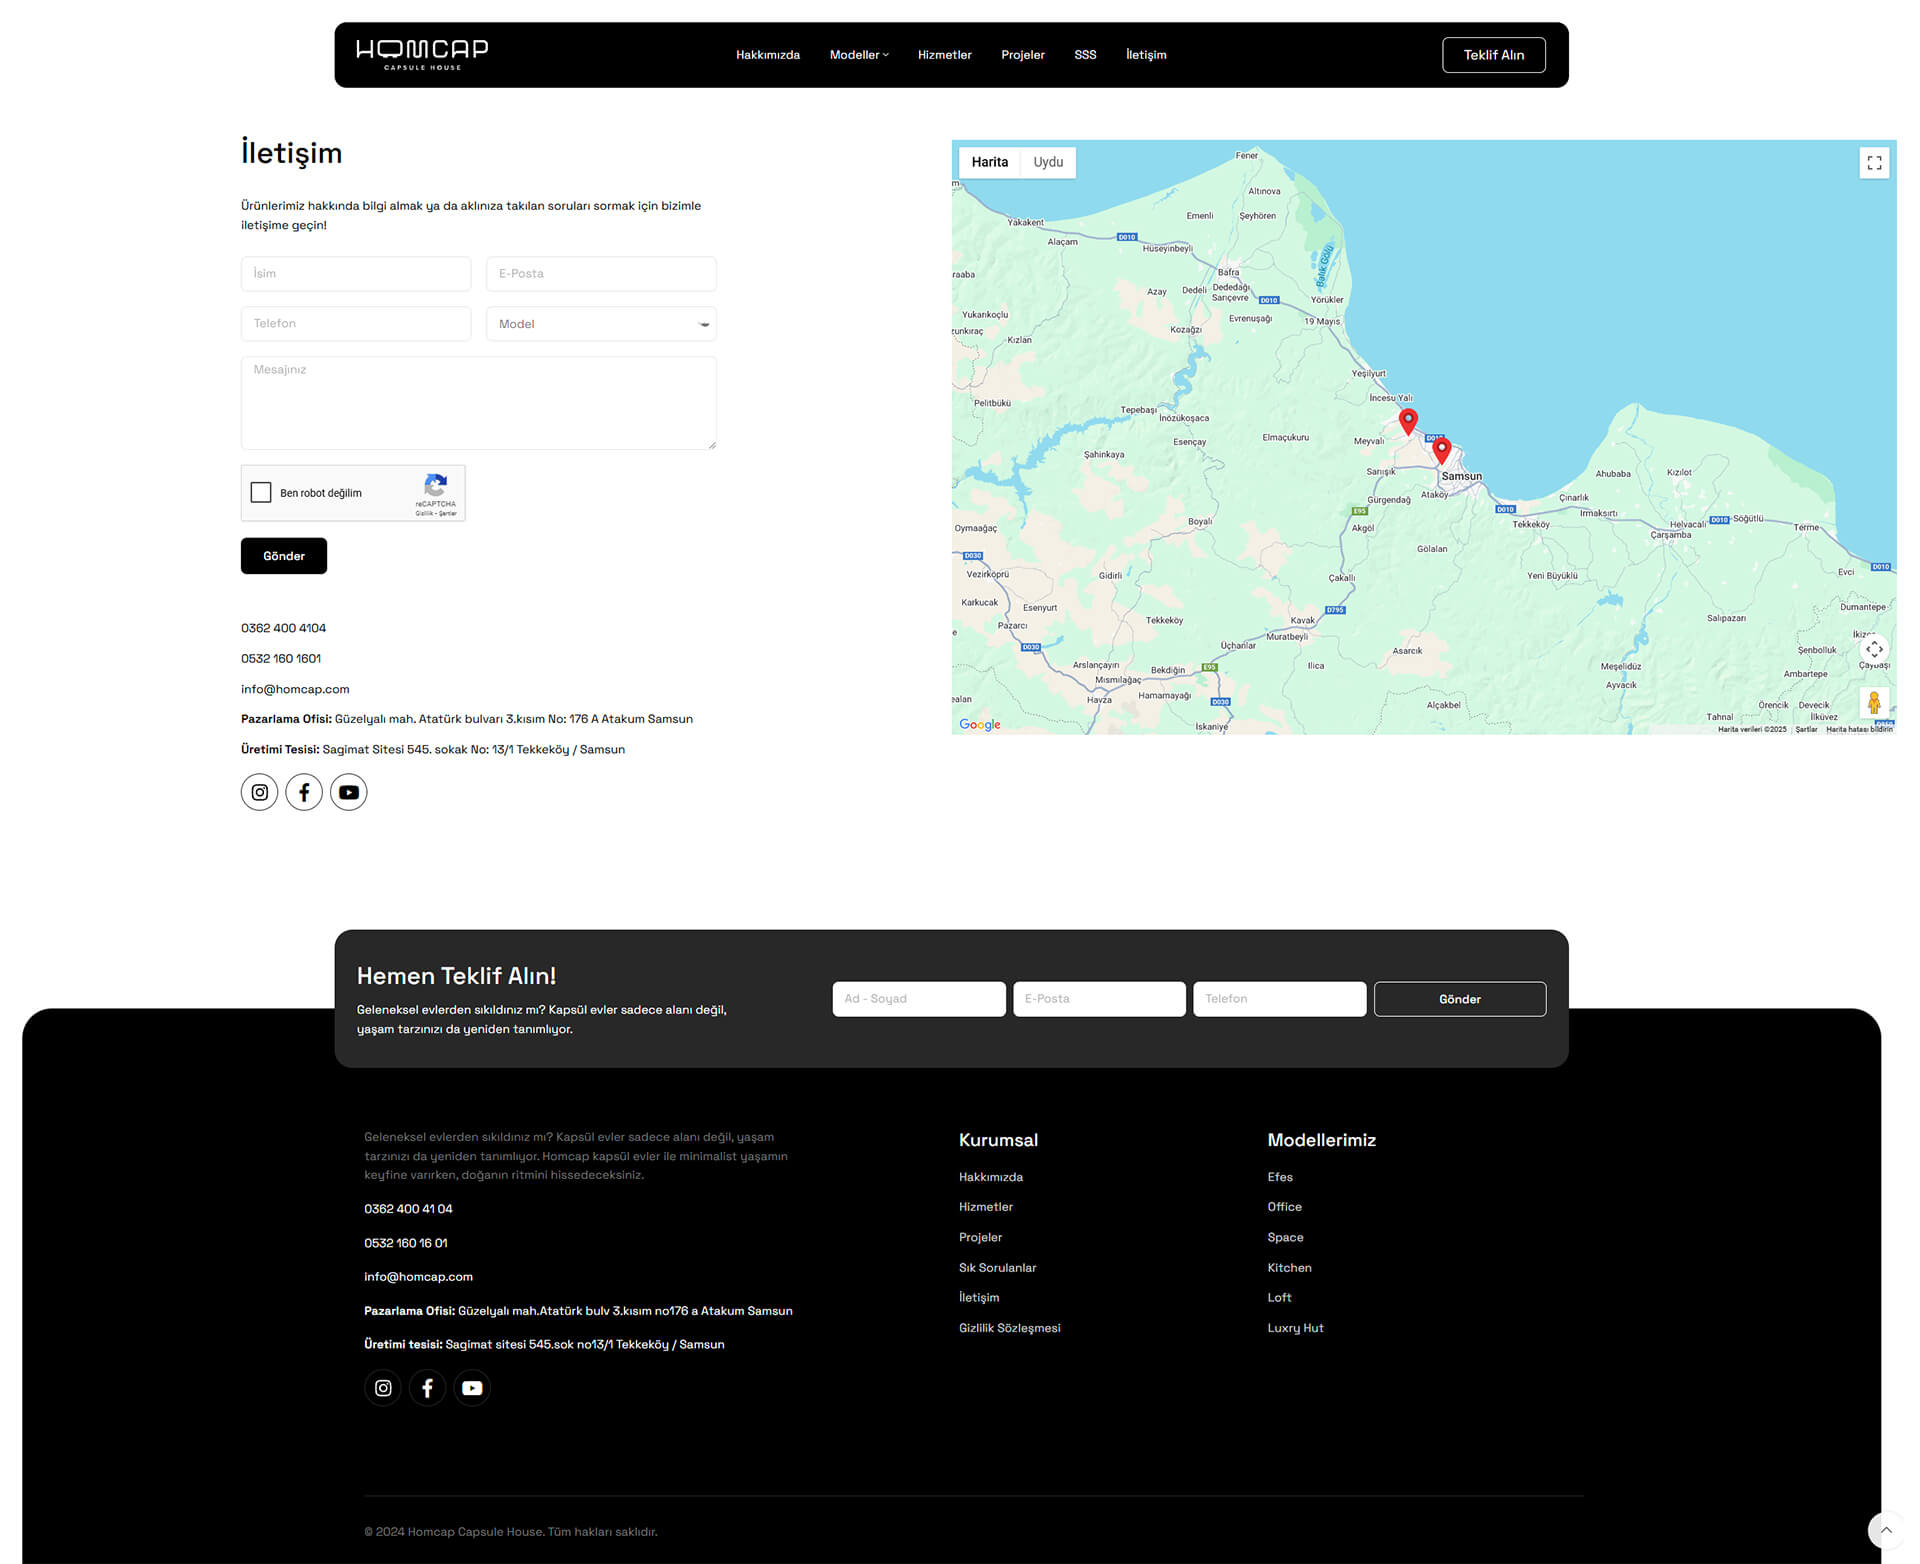Click Telefon field in teklif banner
The width and height of the screenshot is (1920, 1564).
coord(1279,999)
